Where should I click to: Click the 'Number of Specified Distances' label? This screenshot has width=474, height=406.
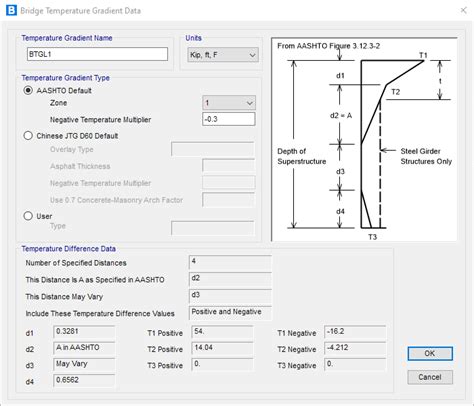76,263
